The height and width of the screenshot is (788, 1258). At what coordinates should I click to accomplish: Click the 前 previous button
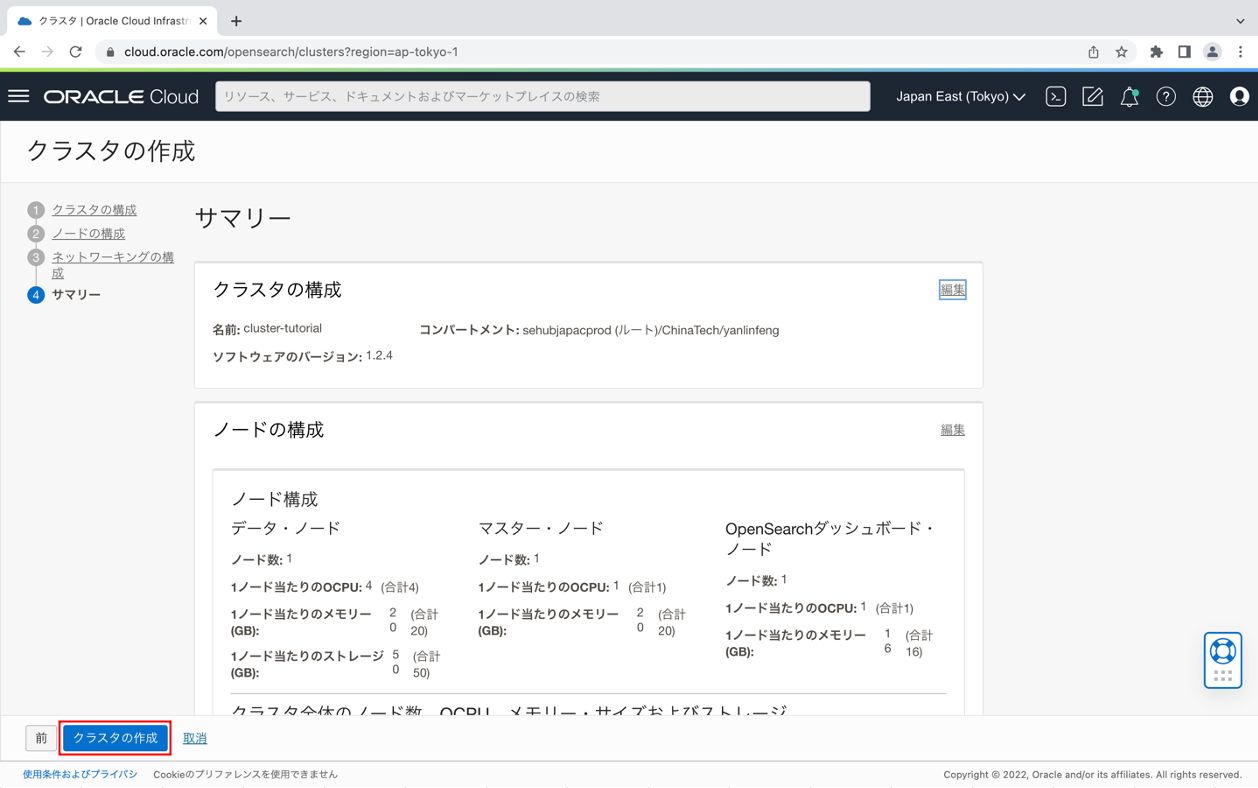[x=41, y=737]
